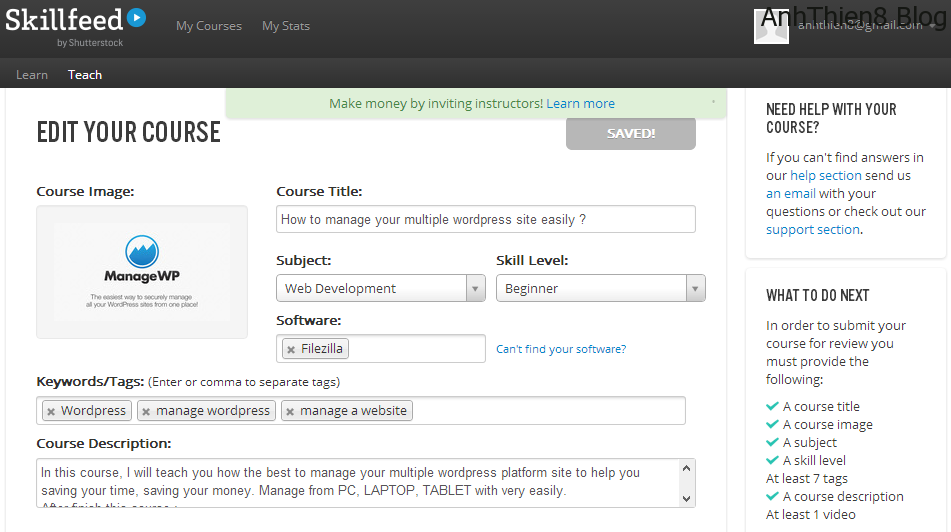This screenshot has height=532, width=951.
Task: Dismiss the invite instructors banner
Action: point(713,102)
